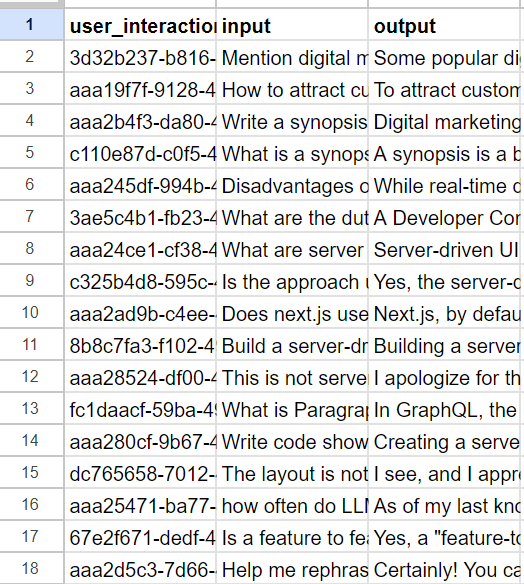
Task: Select cell with ID 8b8c7fa3-f102
Action: [140, 345]
